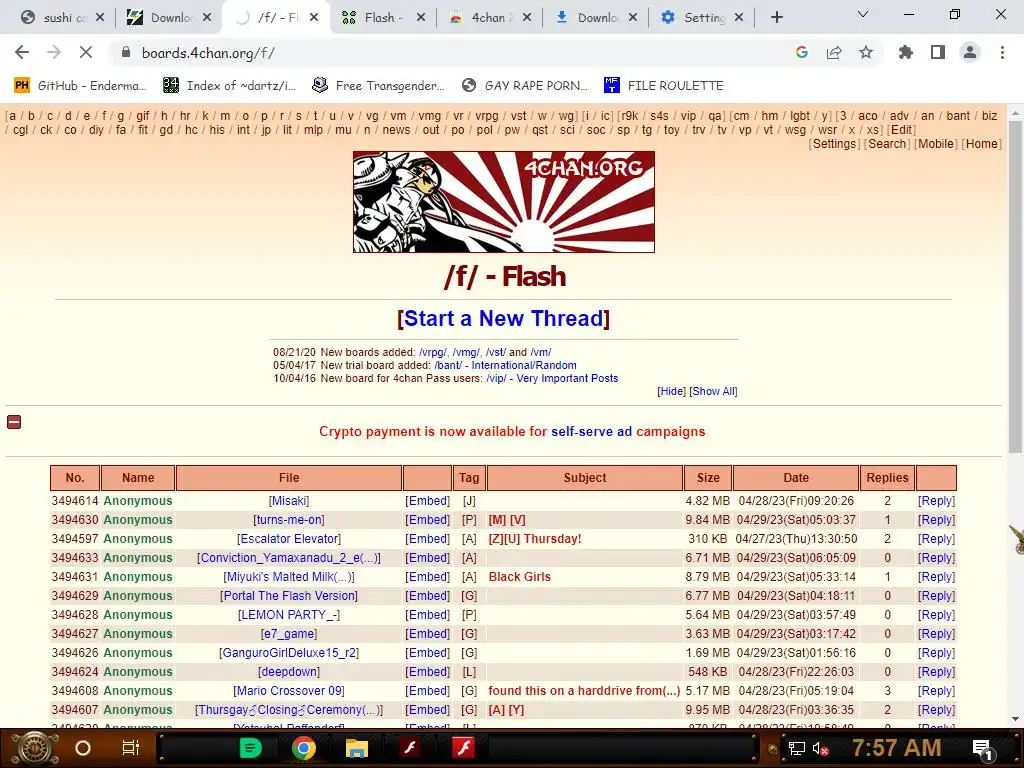1024x768 pixels.
Task: Stop loading the page with X button
Action: tap(86, 52)
